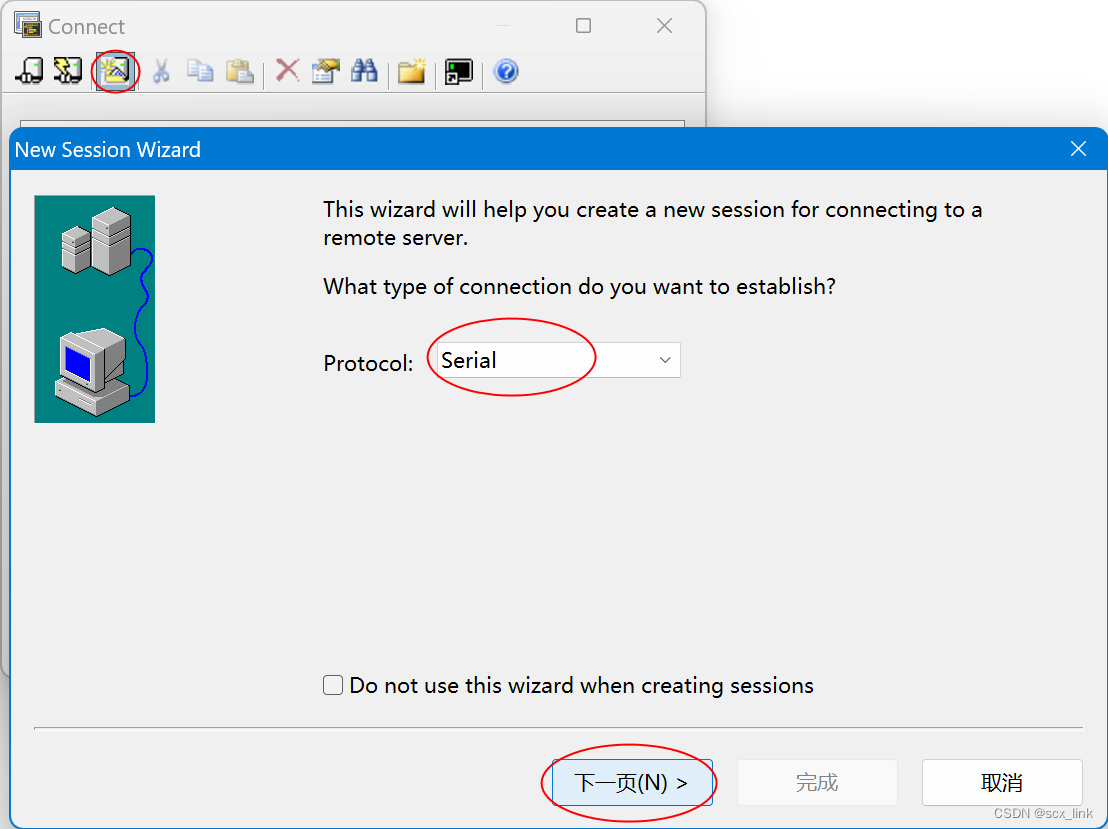Click the red X Delete icon
The image size is (1108, 829).
pos(287,71)
